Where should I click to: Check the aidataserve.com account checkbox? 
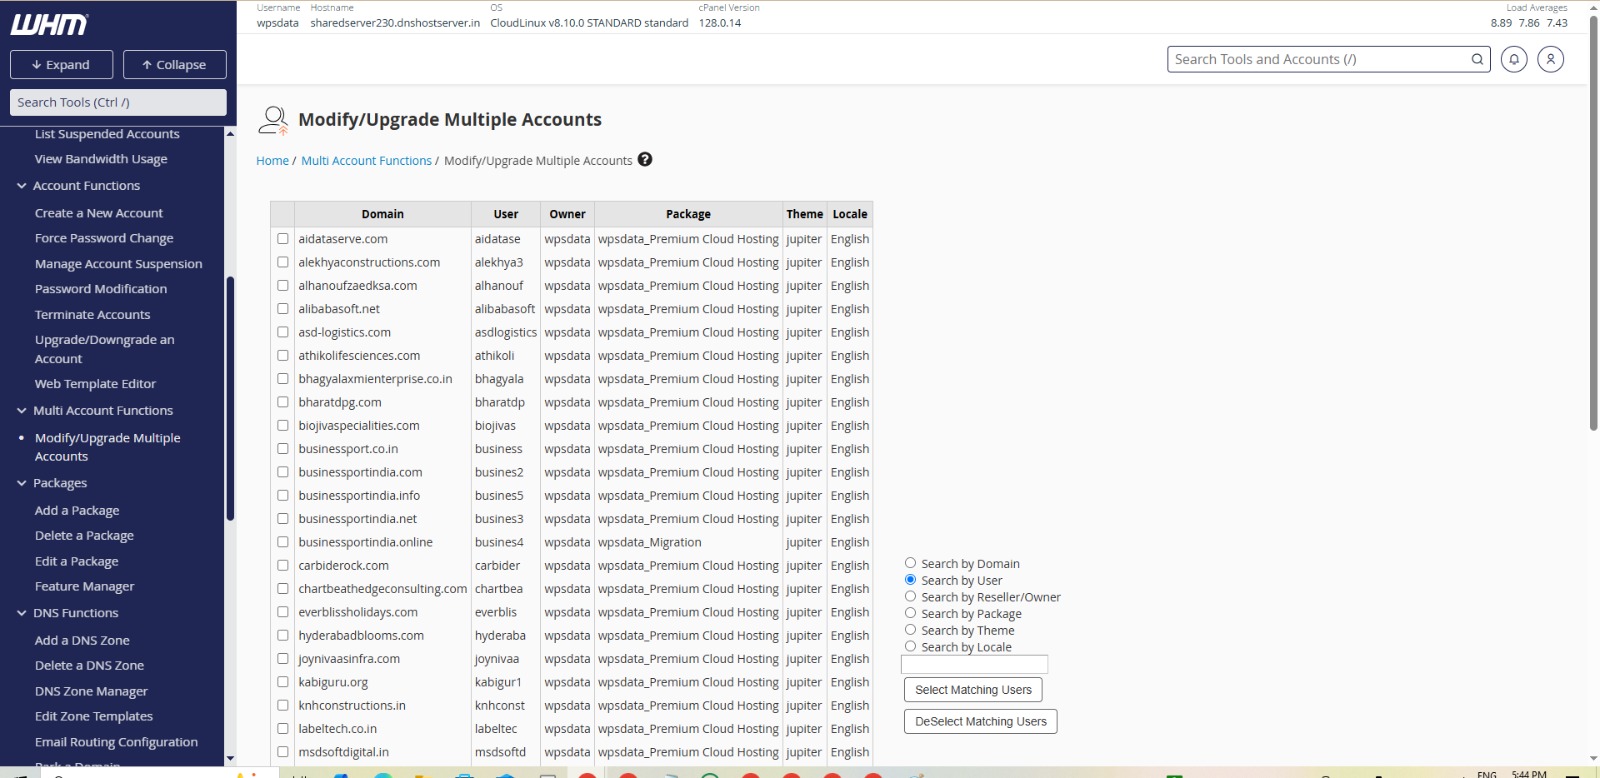(x=283, y=239)
